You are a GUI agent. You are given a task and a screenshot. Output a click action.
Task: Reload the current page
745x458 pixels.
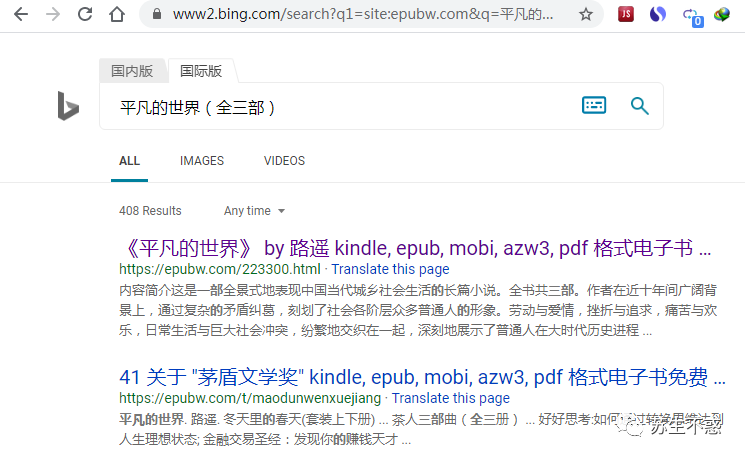85,14
